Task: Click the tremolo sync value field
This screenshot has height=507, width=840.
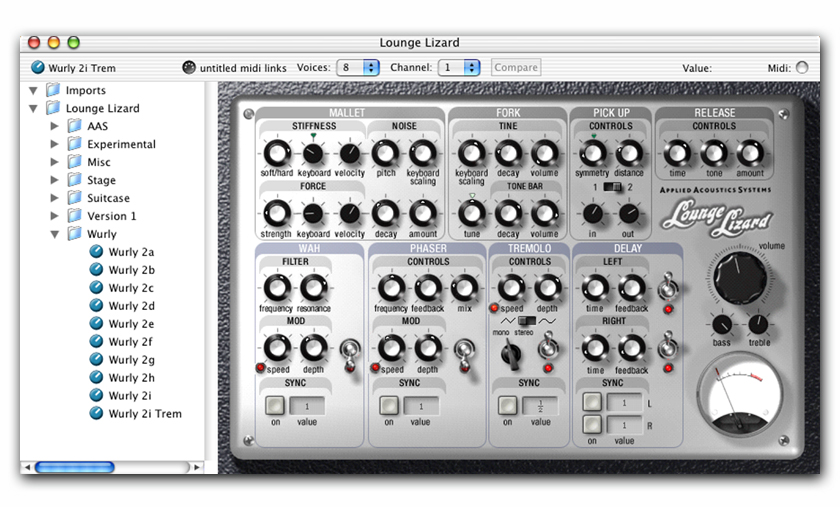Action: (540, 406)
